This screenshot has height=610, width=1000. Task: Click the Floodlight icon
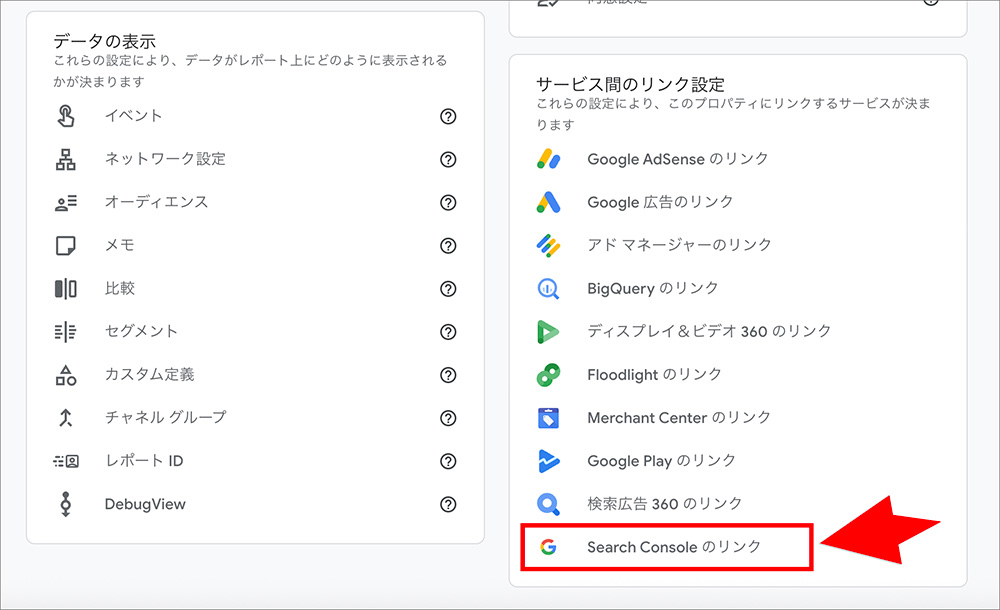pyautogui.click(x=548, y=374)
